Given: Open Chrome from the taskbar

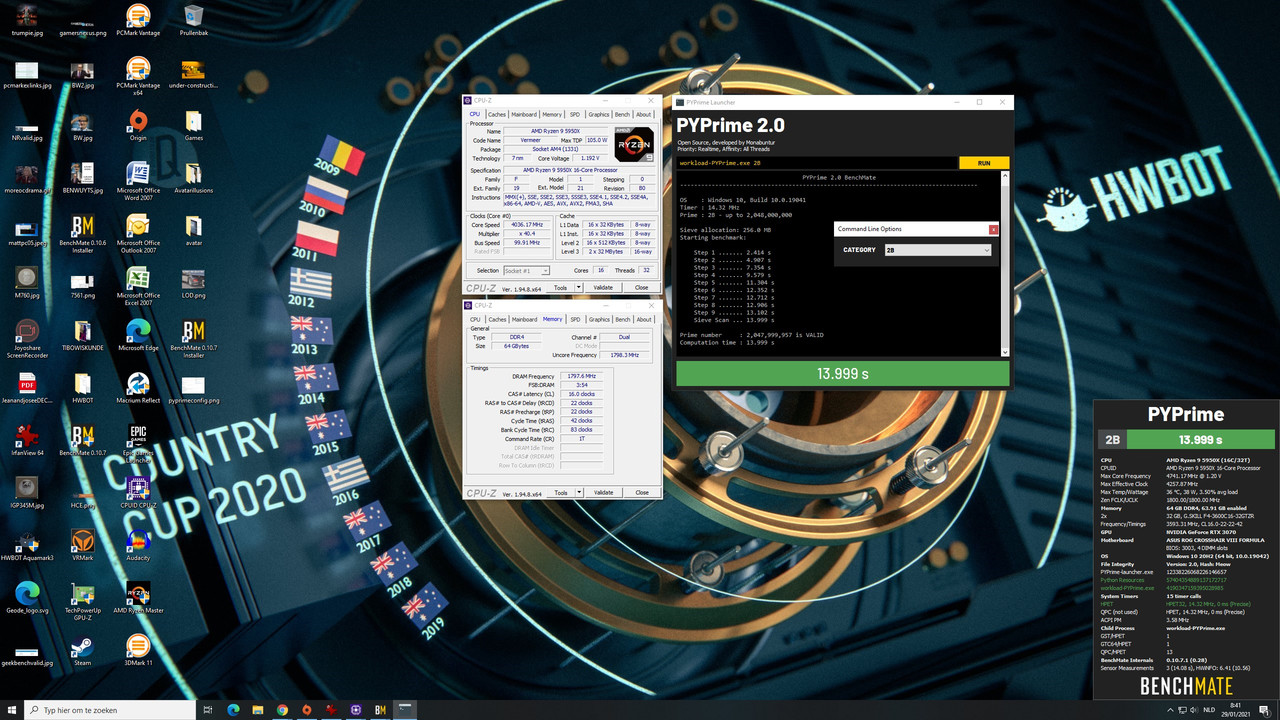Looking at the screenshot, I should [282, 710].
